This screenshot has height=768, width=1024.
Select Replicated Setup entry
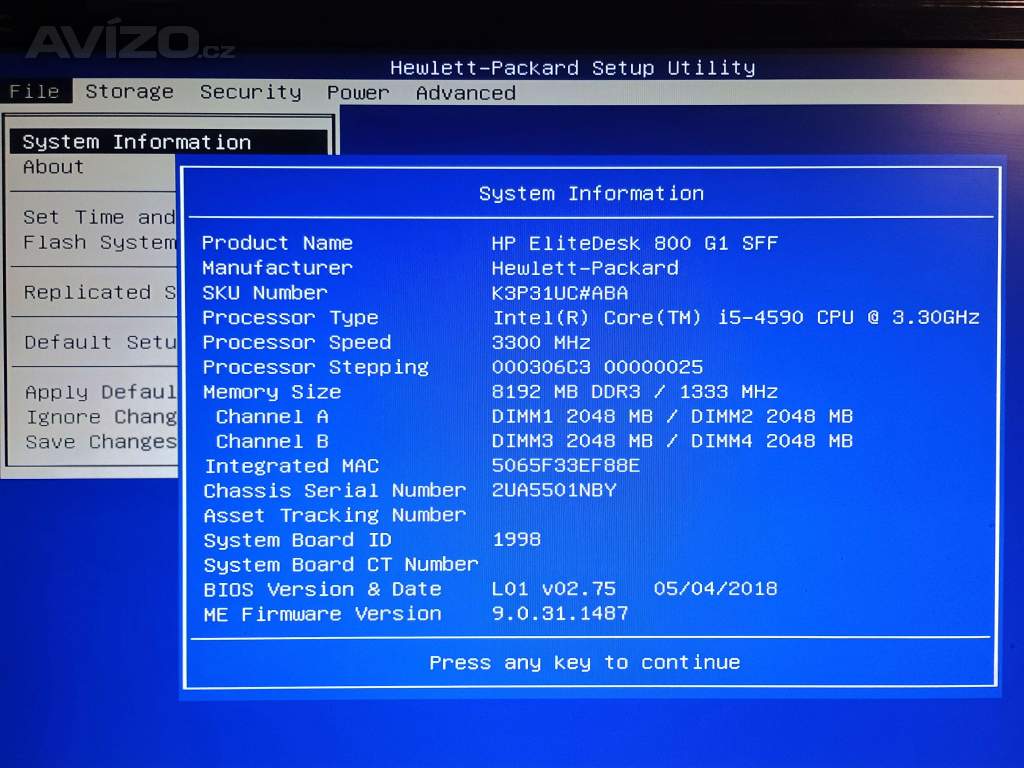(x=100, y=292)
